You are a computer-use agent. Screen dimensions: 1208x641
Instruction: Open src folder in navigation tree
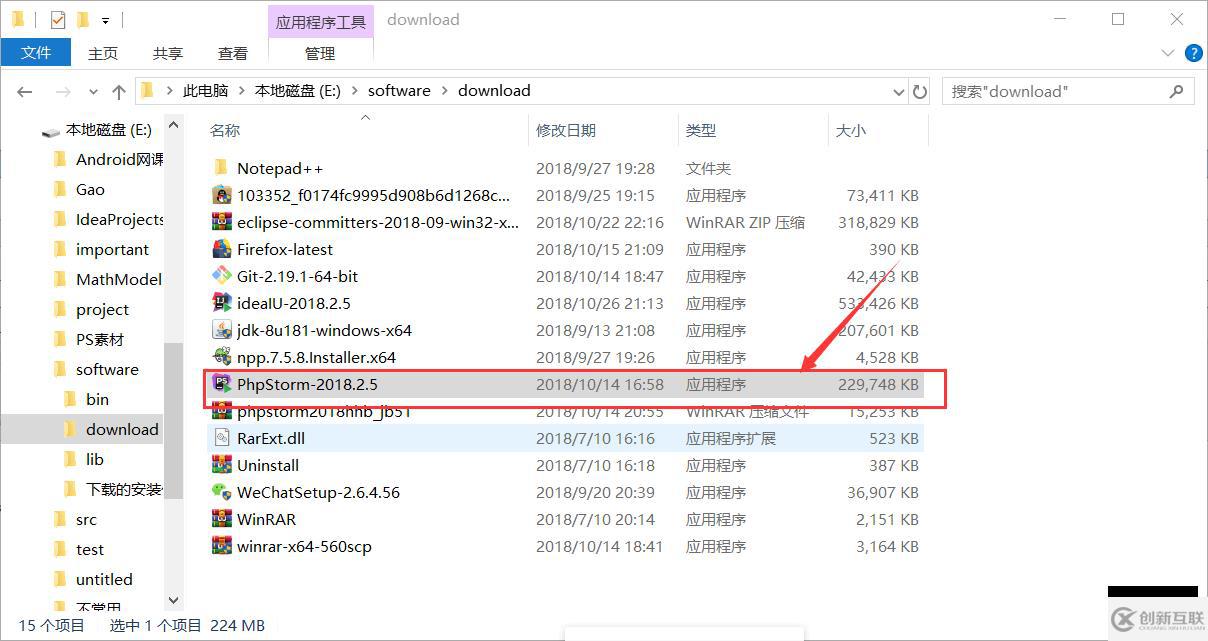(86, 520)
